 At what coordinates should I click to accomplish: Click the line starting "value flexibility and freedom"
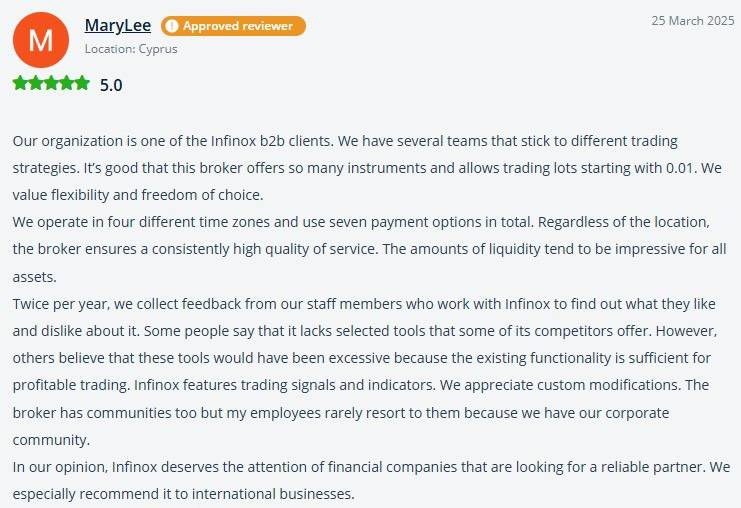[x=138, y=195]
